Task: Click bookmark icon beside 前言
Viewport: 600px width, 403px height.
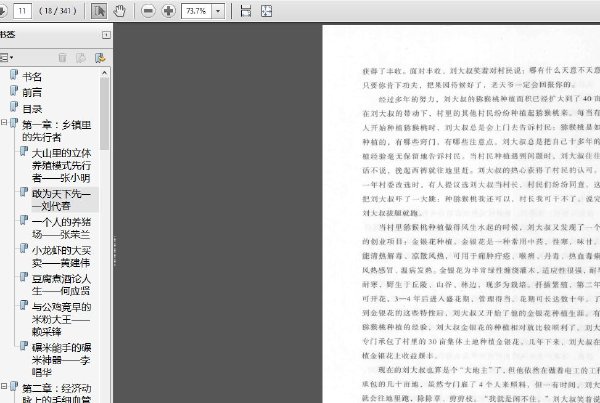Action: tap(14, 90)
